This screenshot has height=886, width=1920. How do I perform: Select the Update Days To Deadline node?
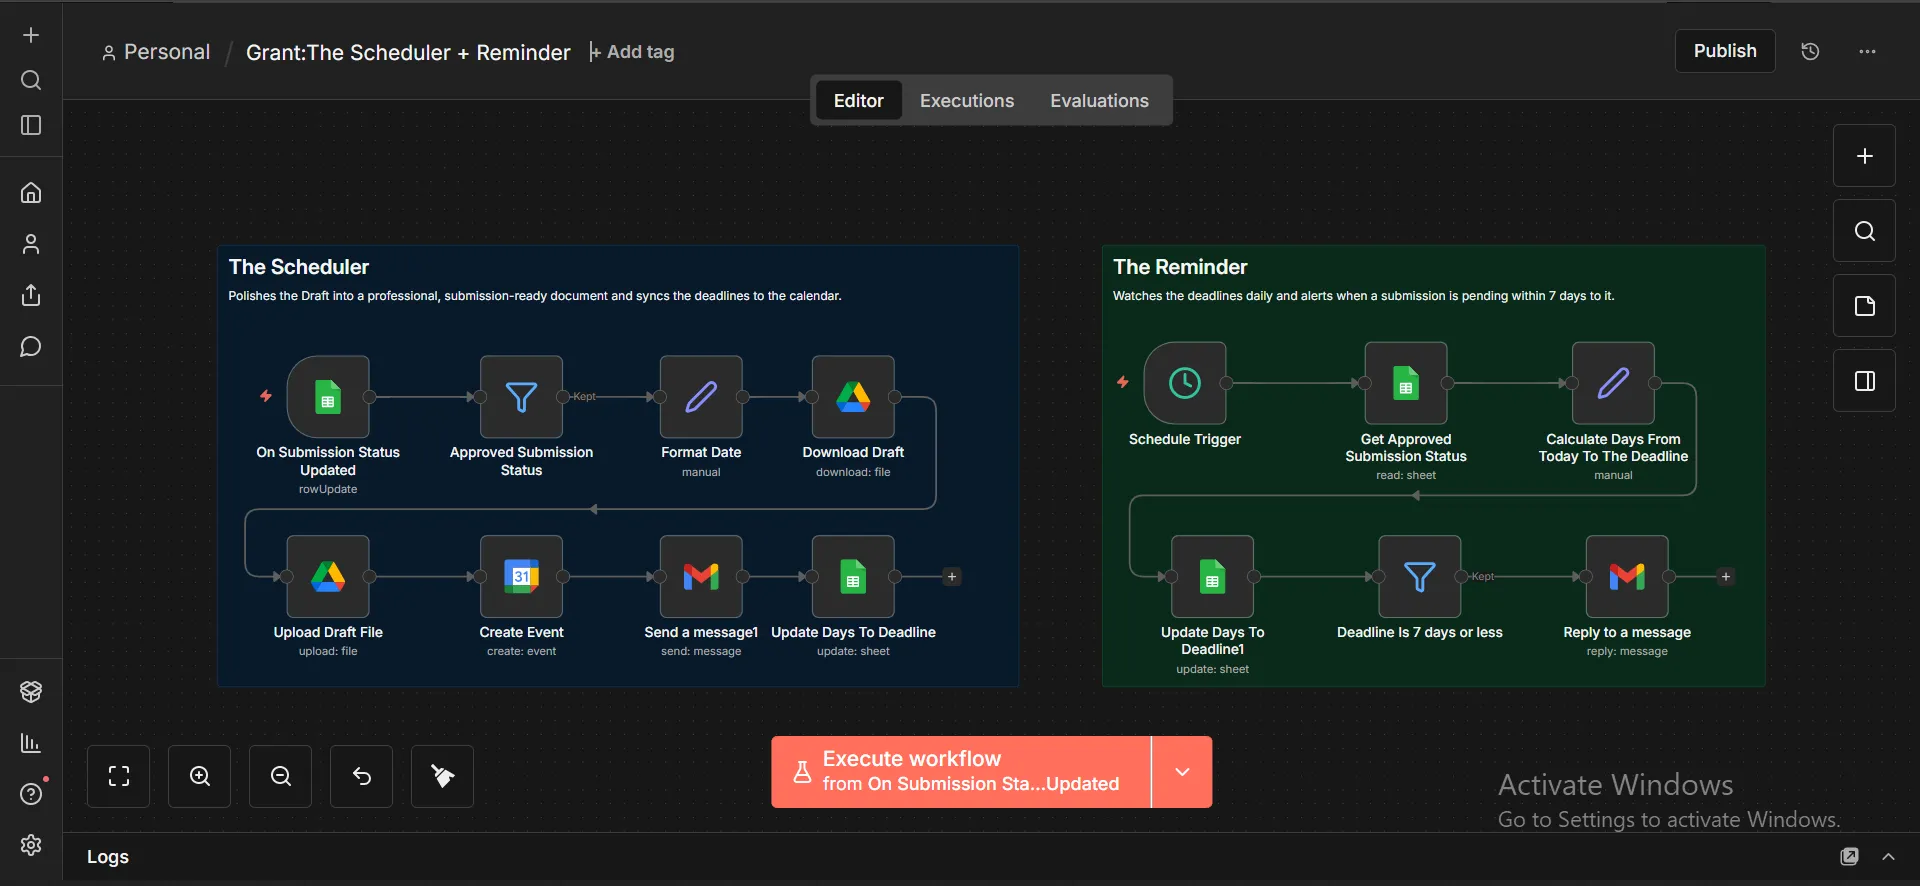[853, 577]
